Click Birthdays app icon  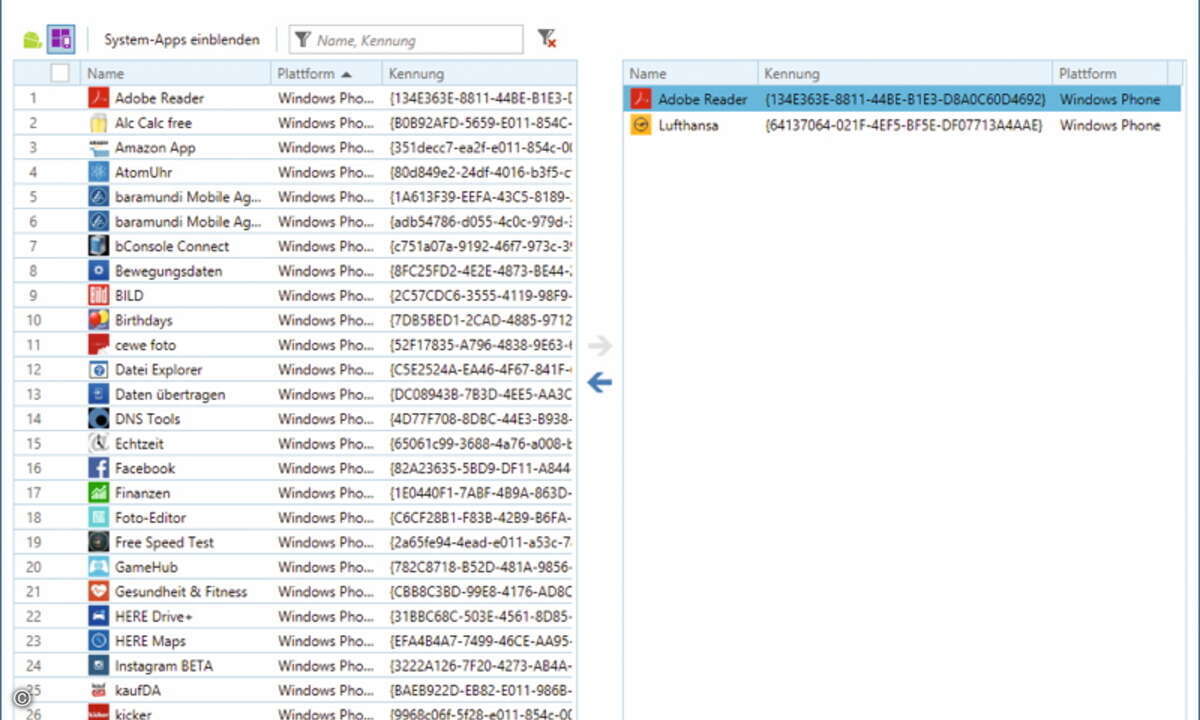point(98,320)
